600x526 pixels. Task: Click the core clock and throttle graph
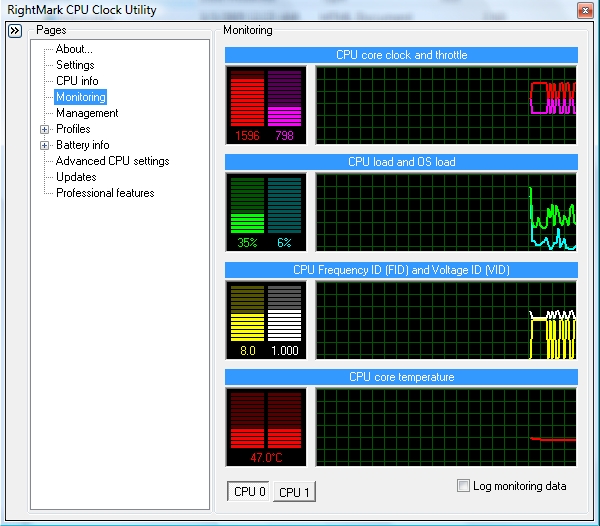coord(446,105)
